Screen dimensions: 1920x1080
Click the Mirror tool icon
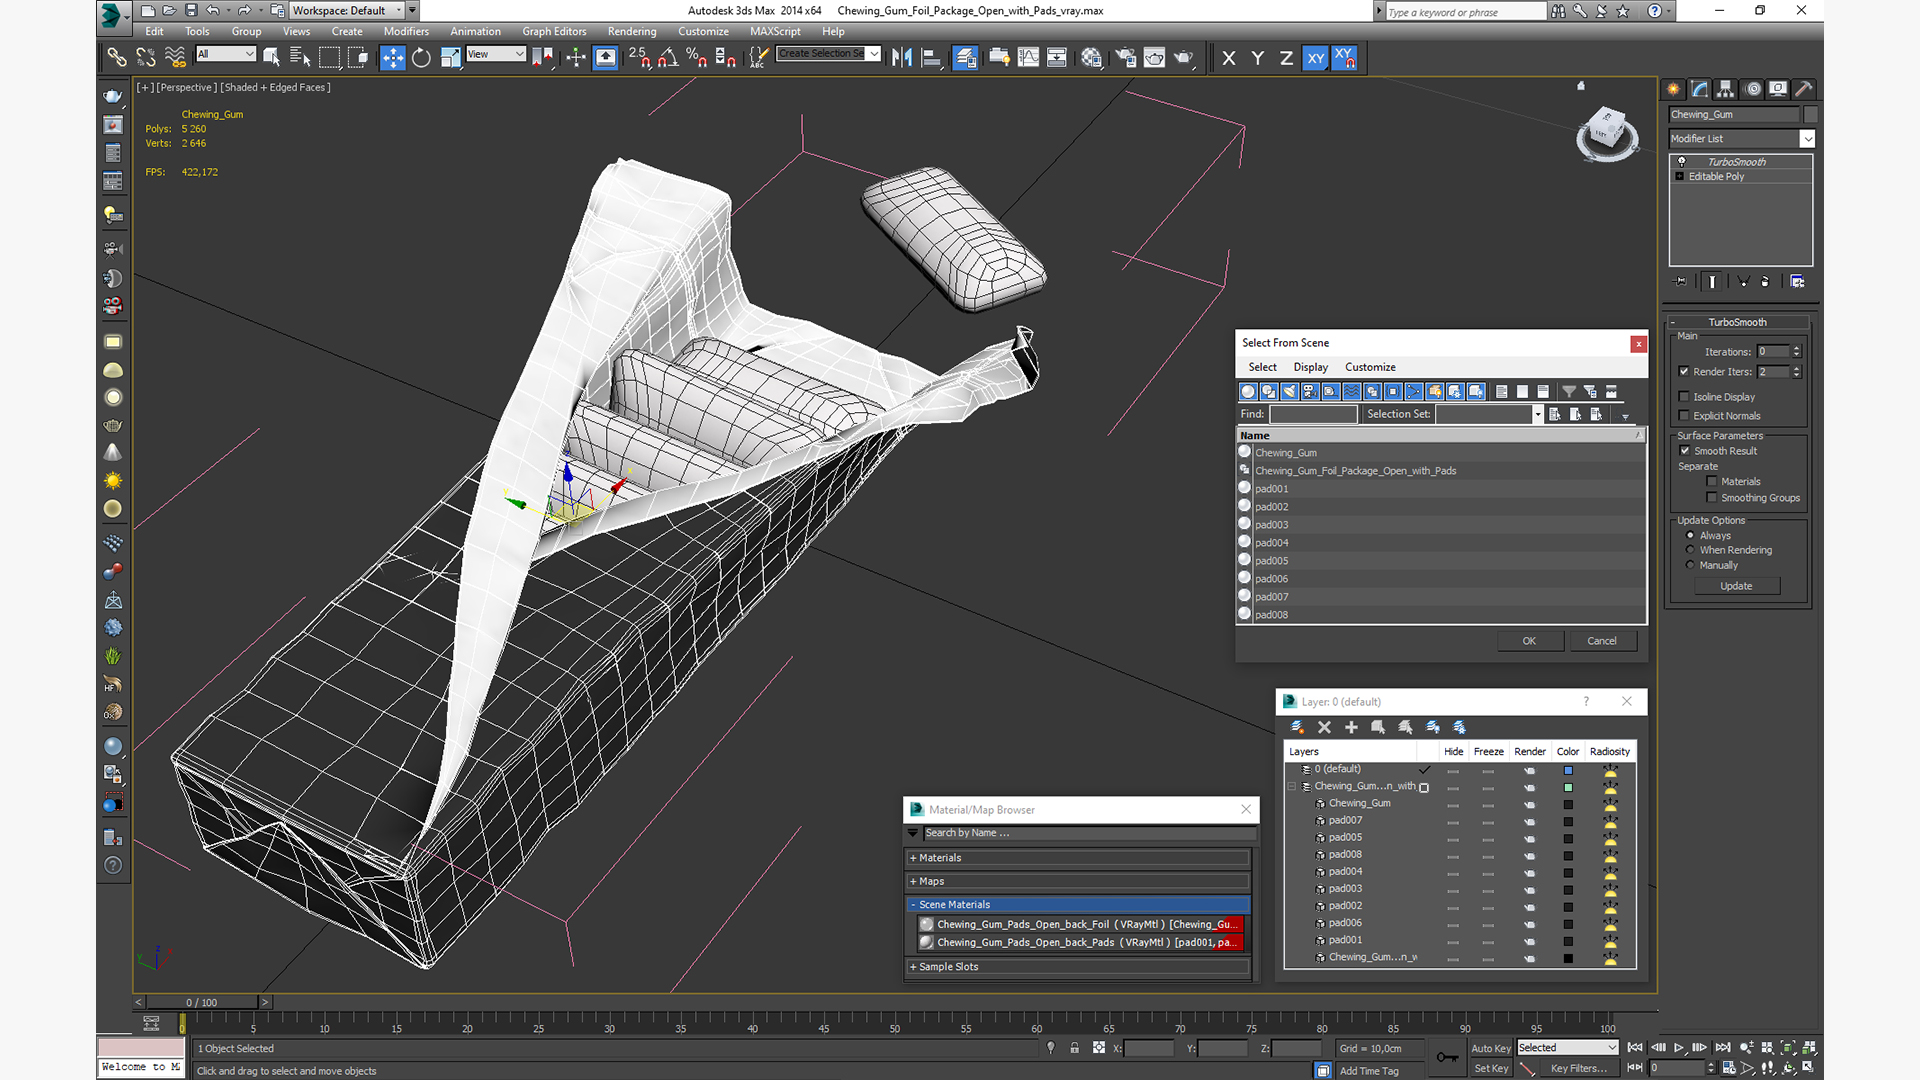(x=902, y=58)
